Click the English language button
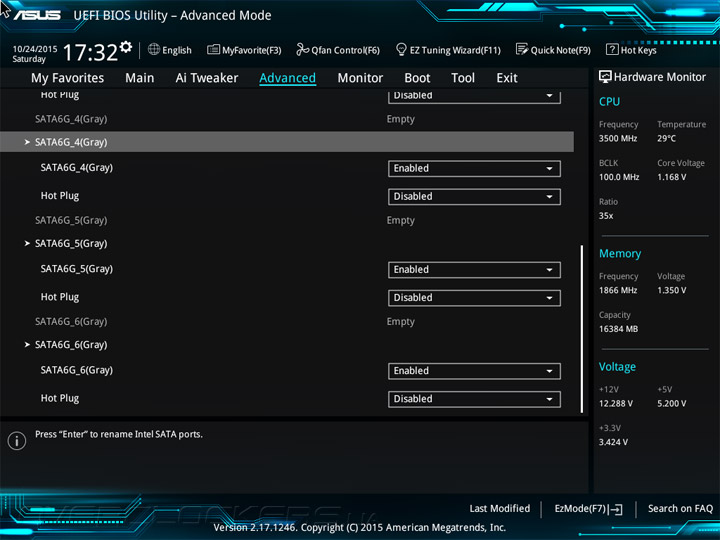The height and width of the screenshot is (540, 720). [x=170, y=50]
